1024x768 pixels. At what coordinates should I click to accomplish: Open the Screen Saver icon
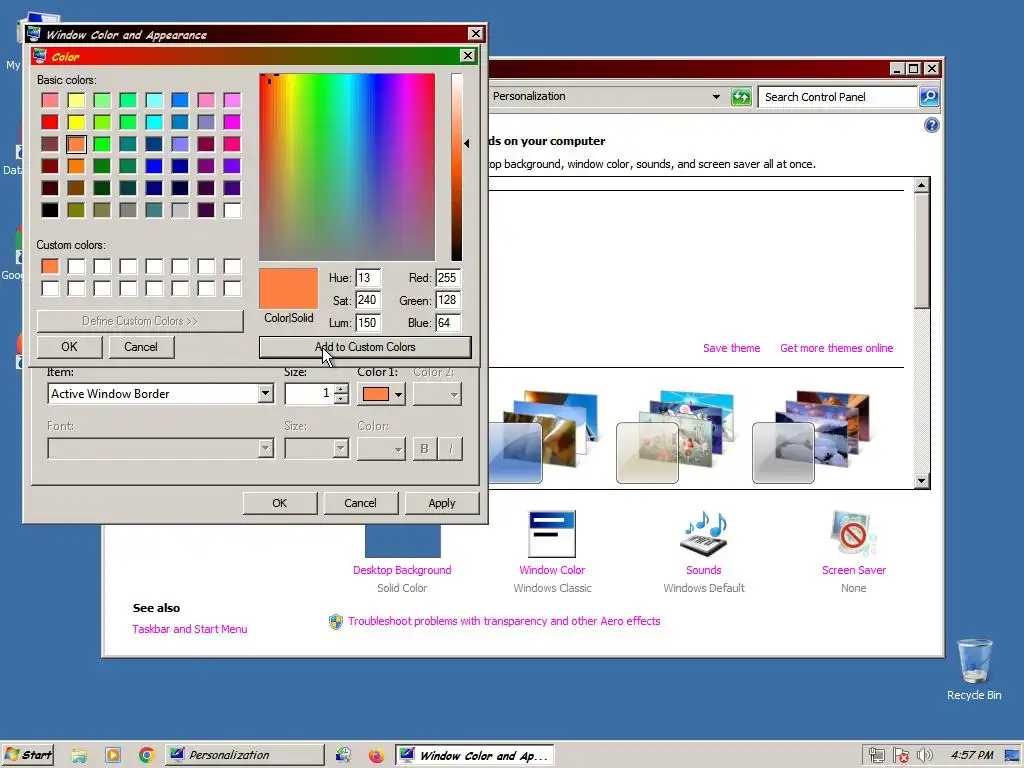[854, 534]
